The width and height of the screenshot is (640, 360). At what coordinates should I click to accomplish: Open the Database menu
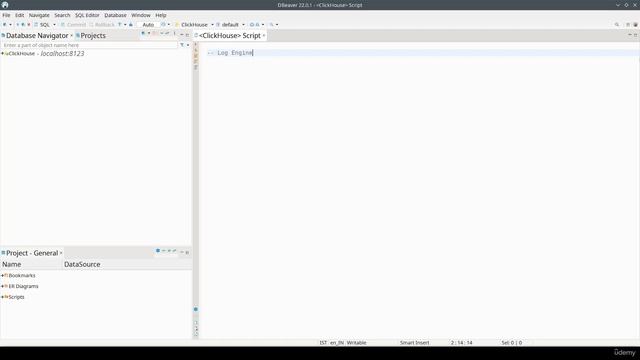tap(116, 15)
